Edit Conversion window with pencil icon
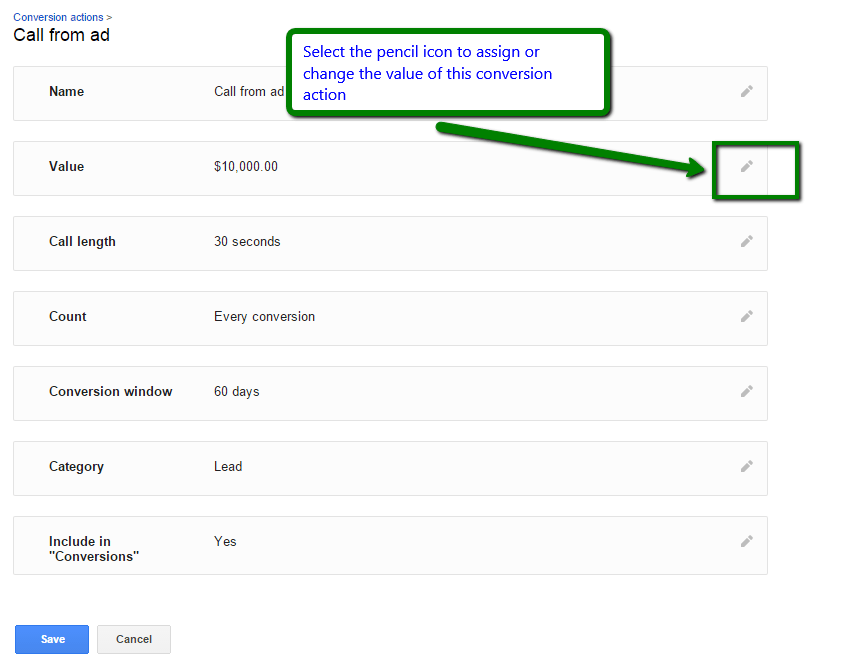 [746, 391]
